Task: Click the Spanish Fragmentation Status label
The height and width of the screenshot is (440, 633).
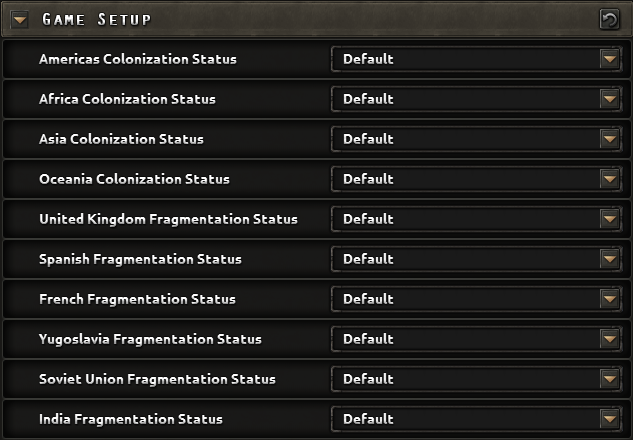Action: [x=140, y=259]
